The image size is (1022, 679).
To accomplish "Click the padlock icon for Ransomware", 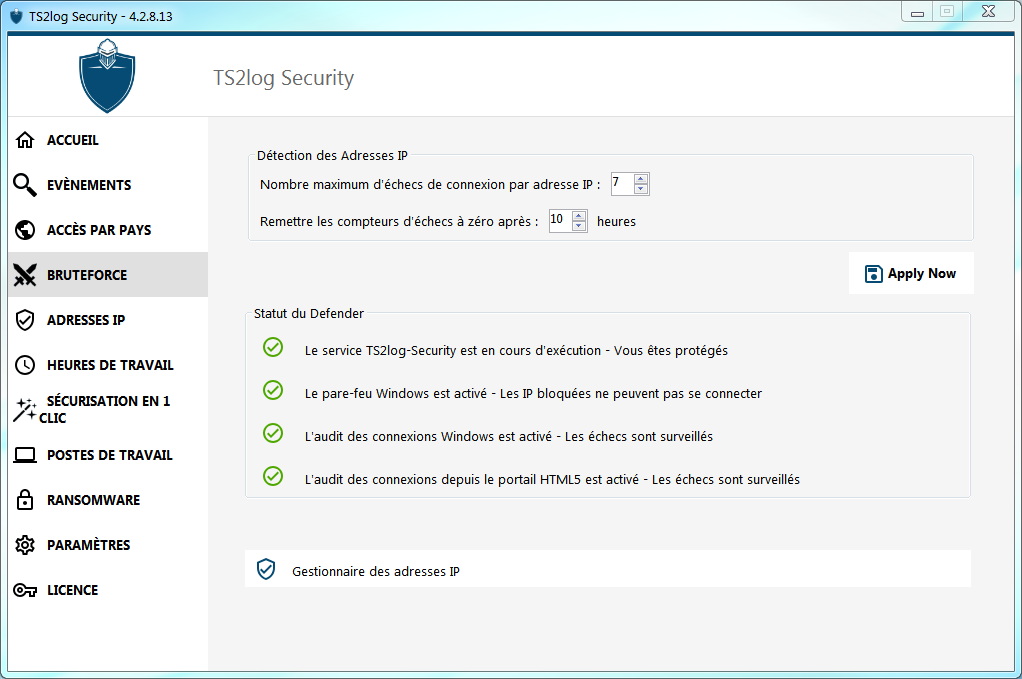I will [25, 500].
